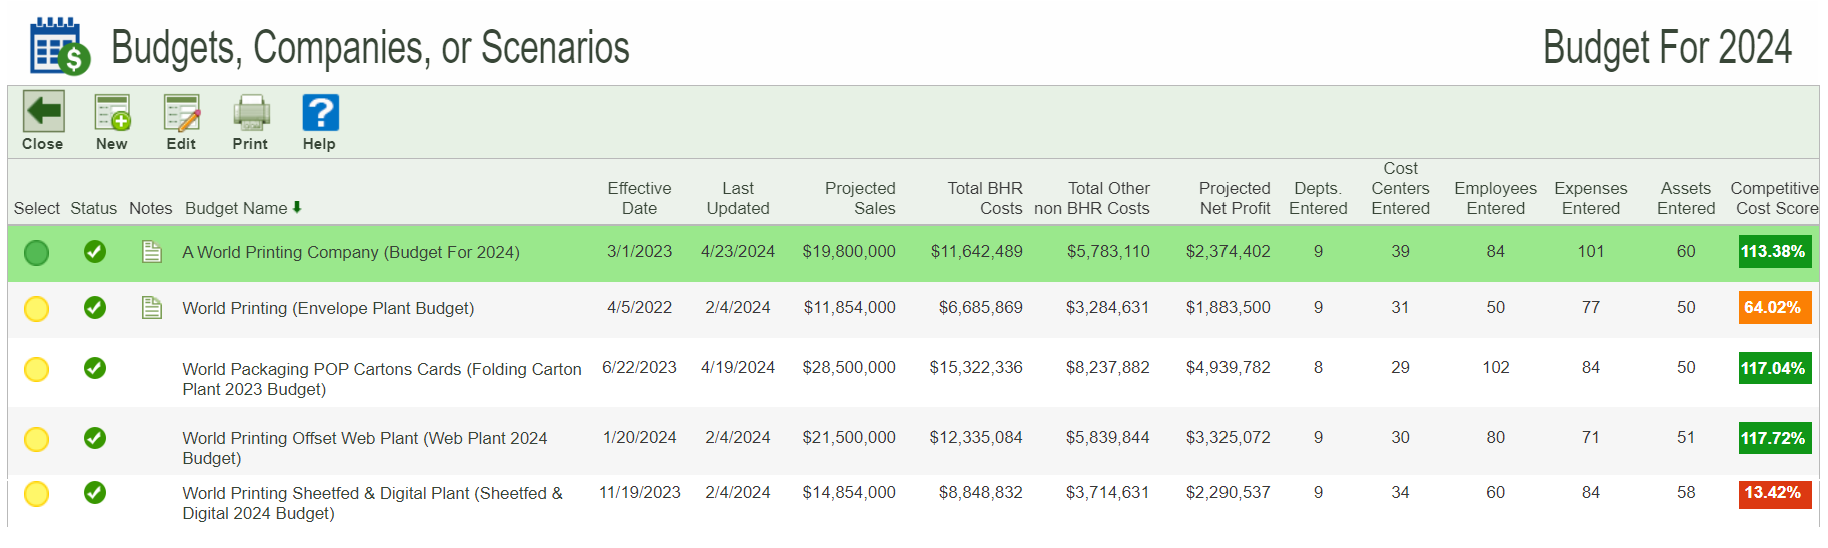Select the Envelope Plant Budget row circle
This screenshot has height=548, width=1828.
tap(36, 309)
